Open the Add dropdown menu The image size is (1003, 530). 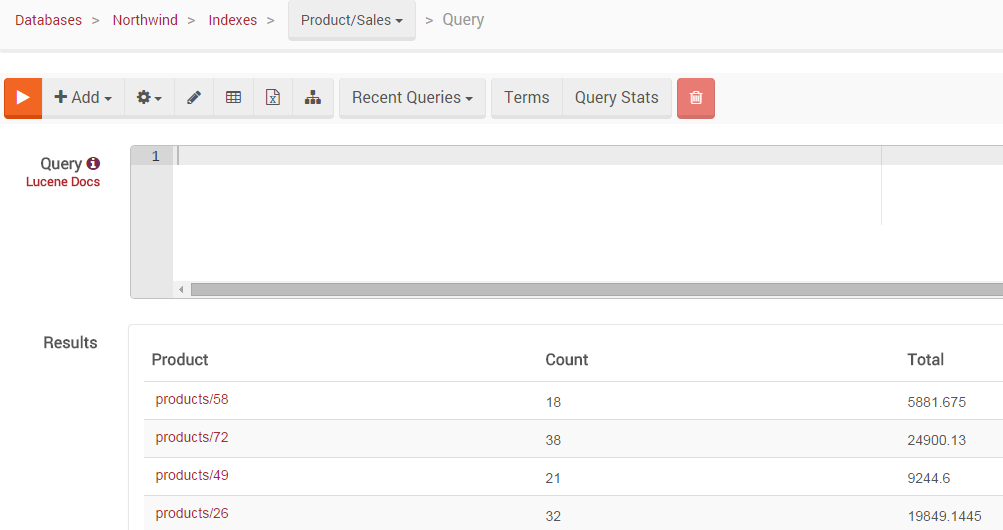point(83,98)
